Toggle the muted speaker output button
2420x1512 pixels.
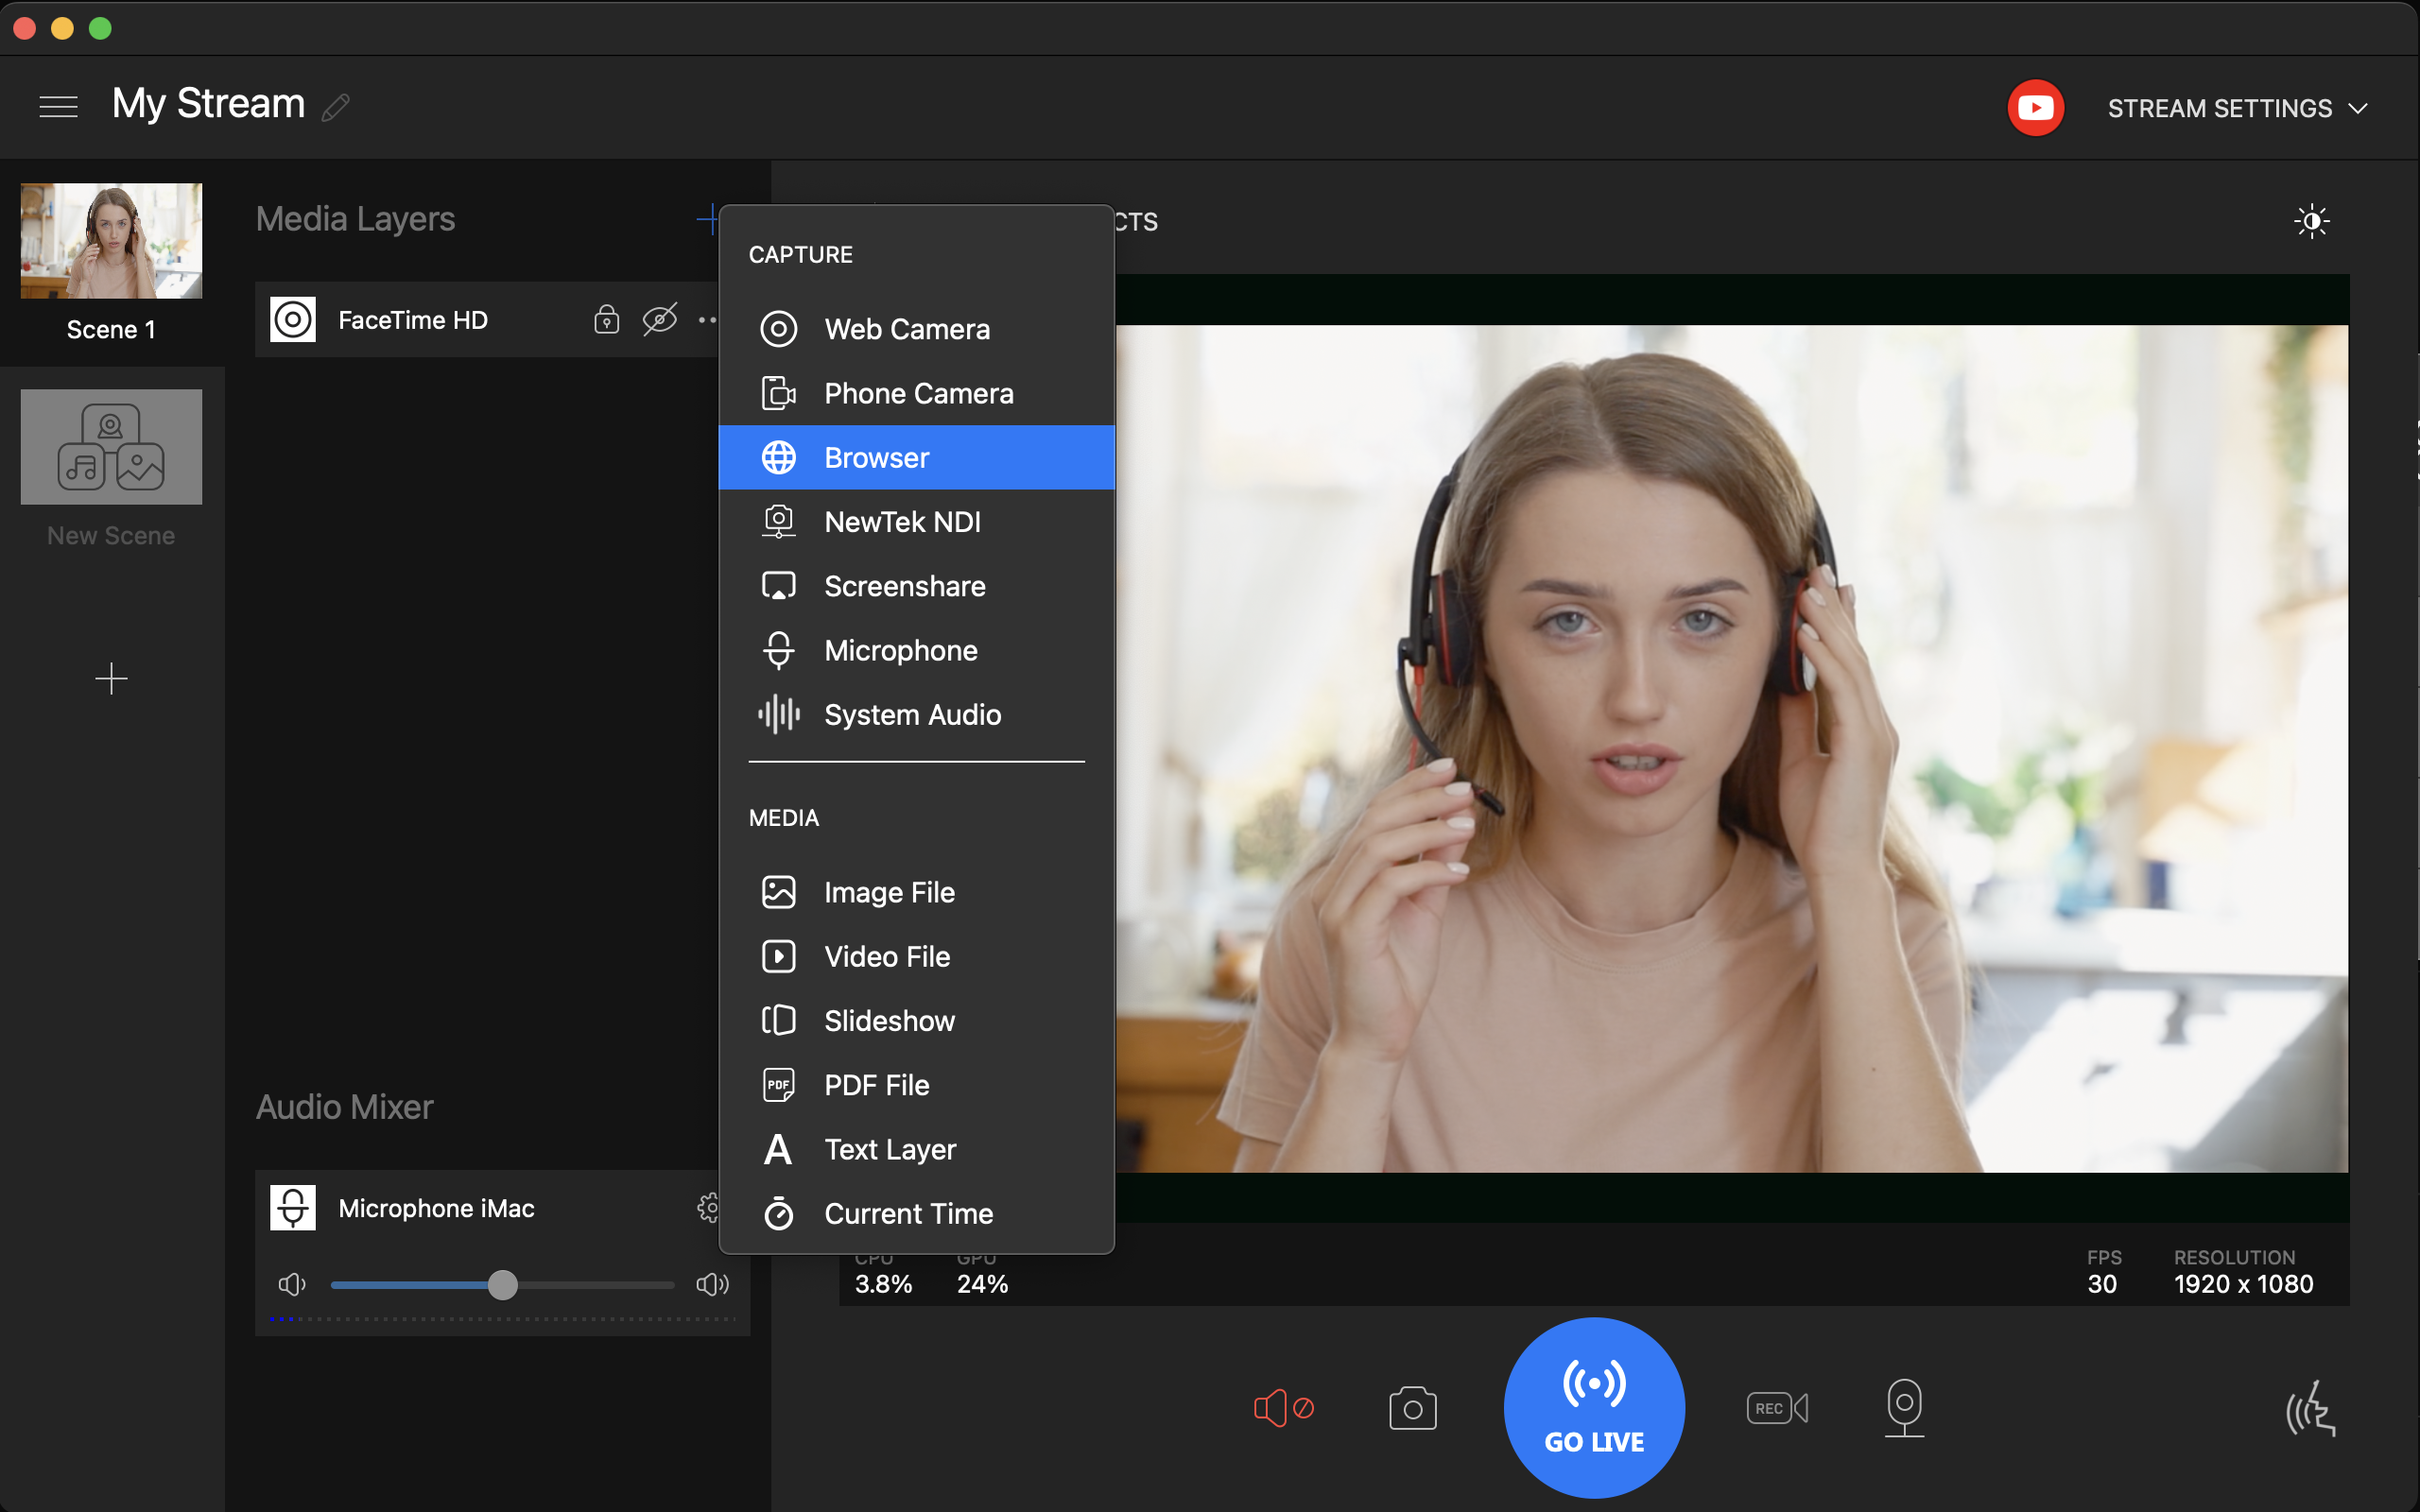point(1283,1408)
